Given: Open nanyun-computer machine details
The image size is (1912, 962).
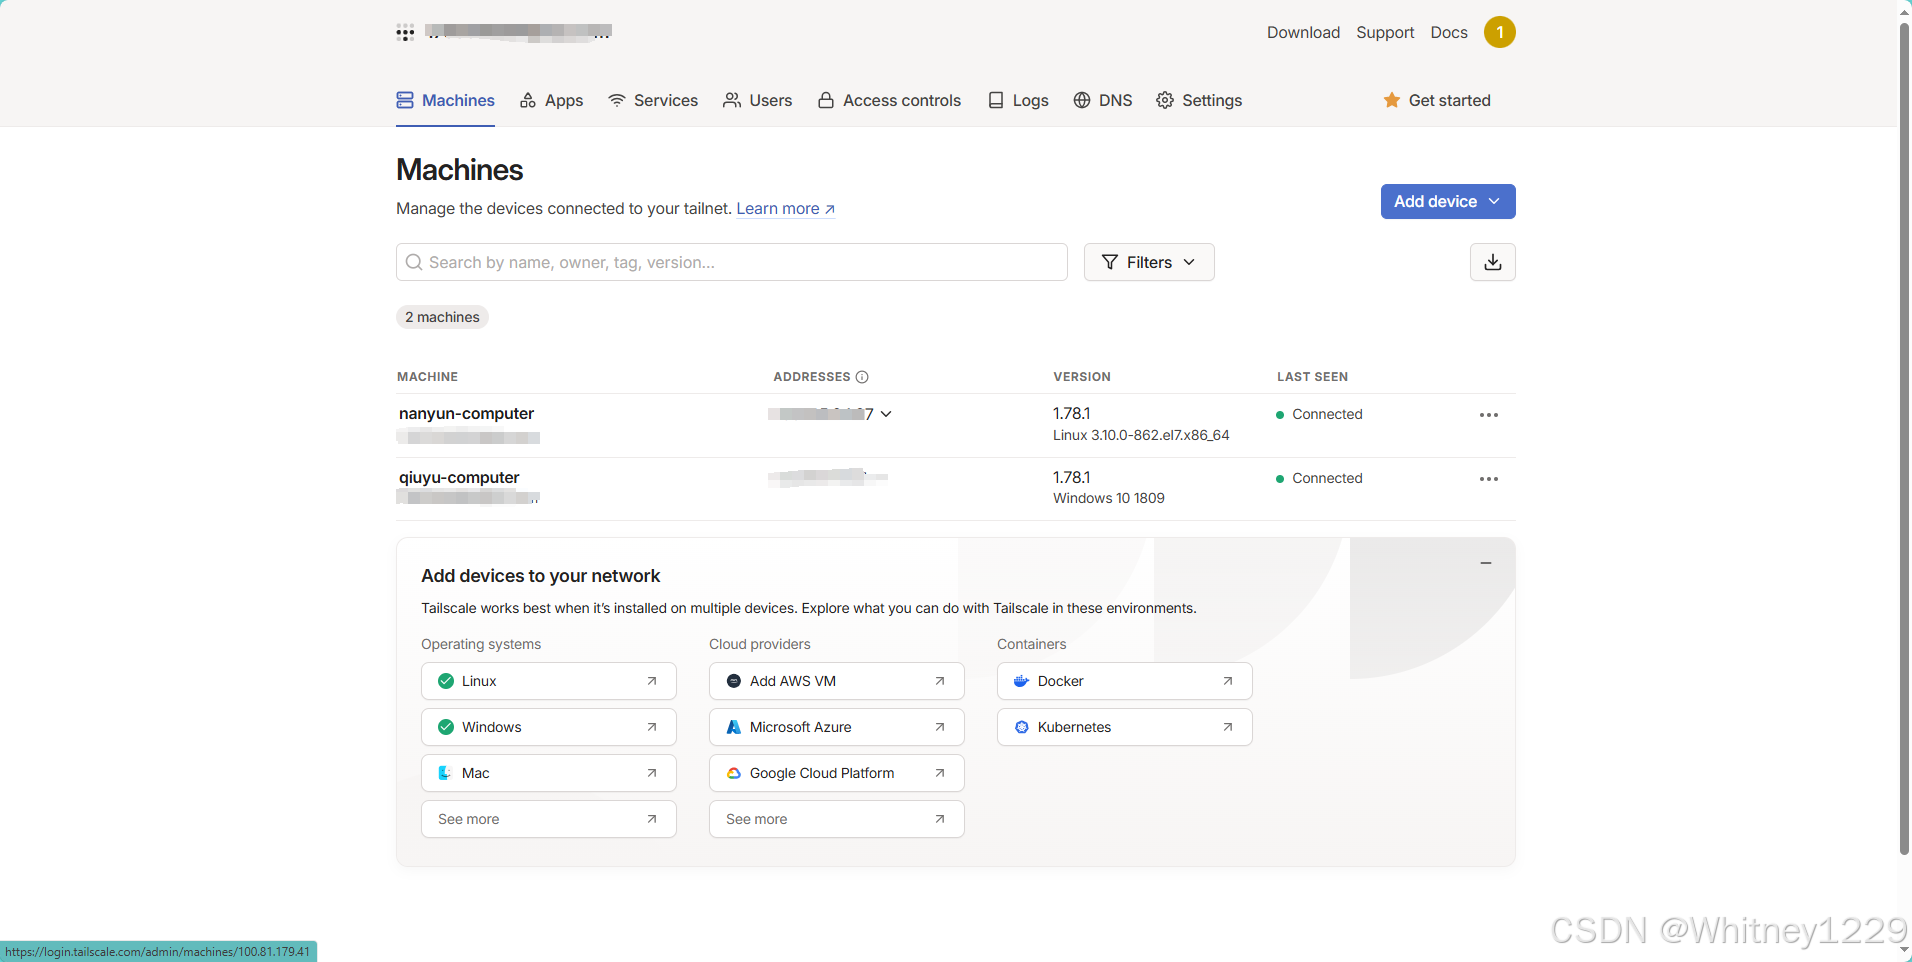Looking at the screenshot, I should click(466, 413).
